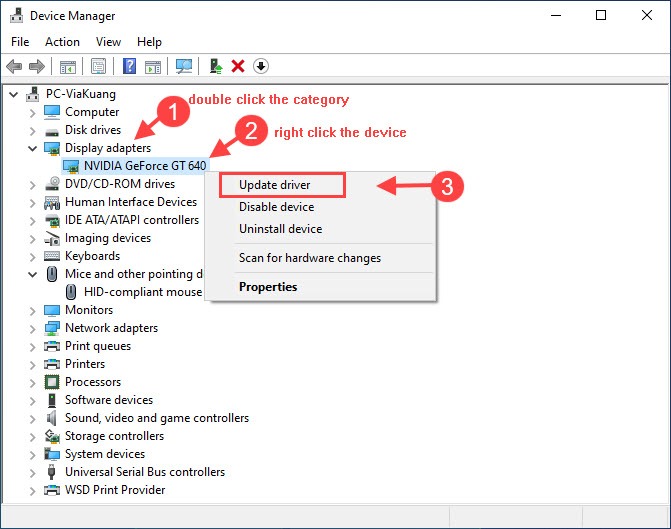Click the Network adapters category icon
Screen dimensions: 671x529
click(x=52, y=328)
